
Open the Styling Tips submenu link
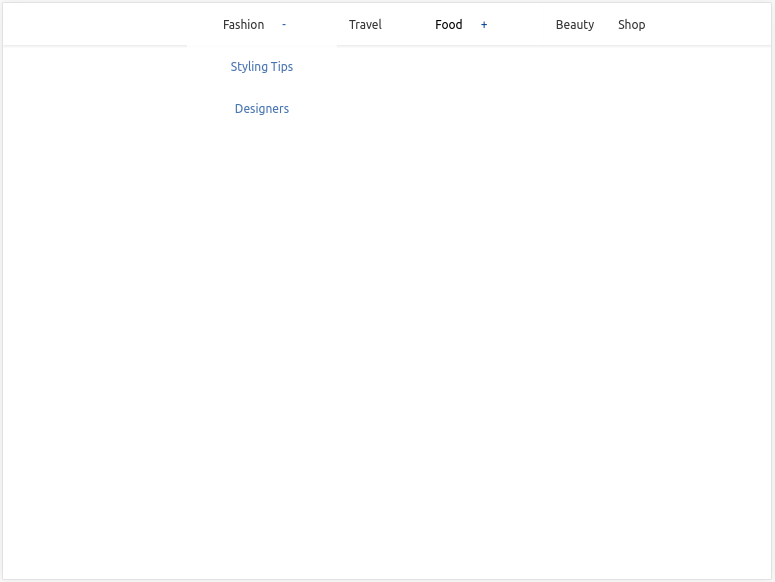coord(261,67)
